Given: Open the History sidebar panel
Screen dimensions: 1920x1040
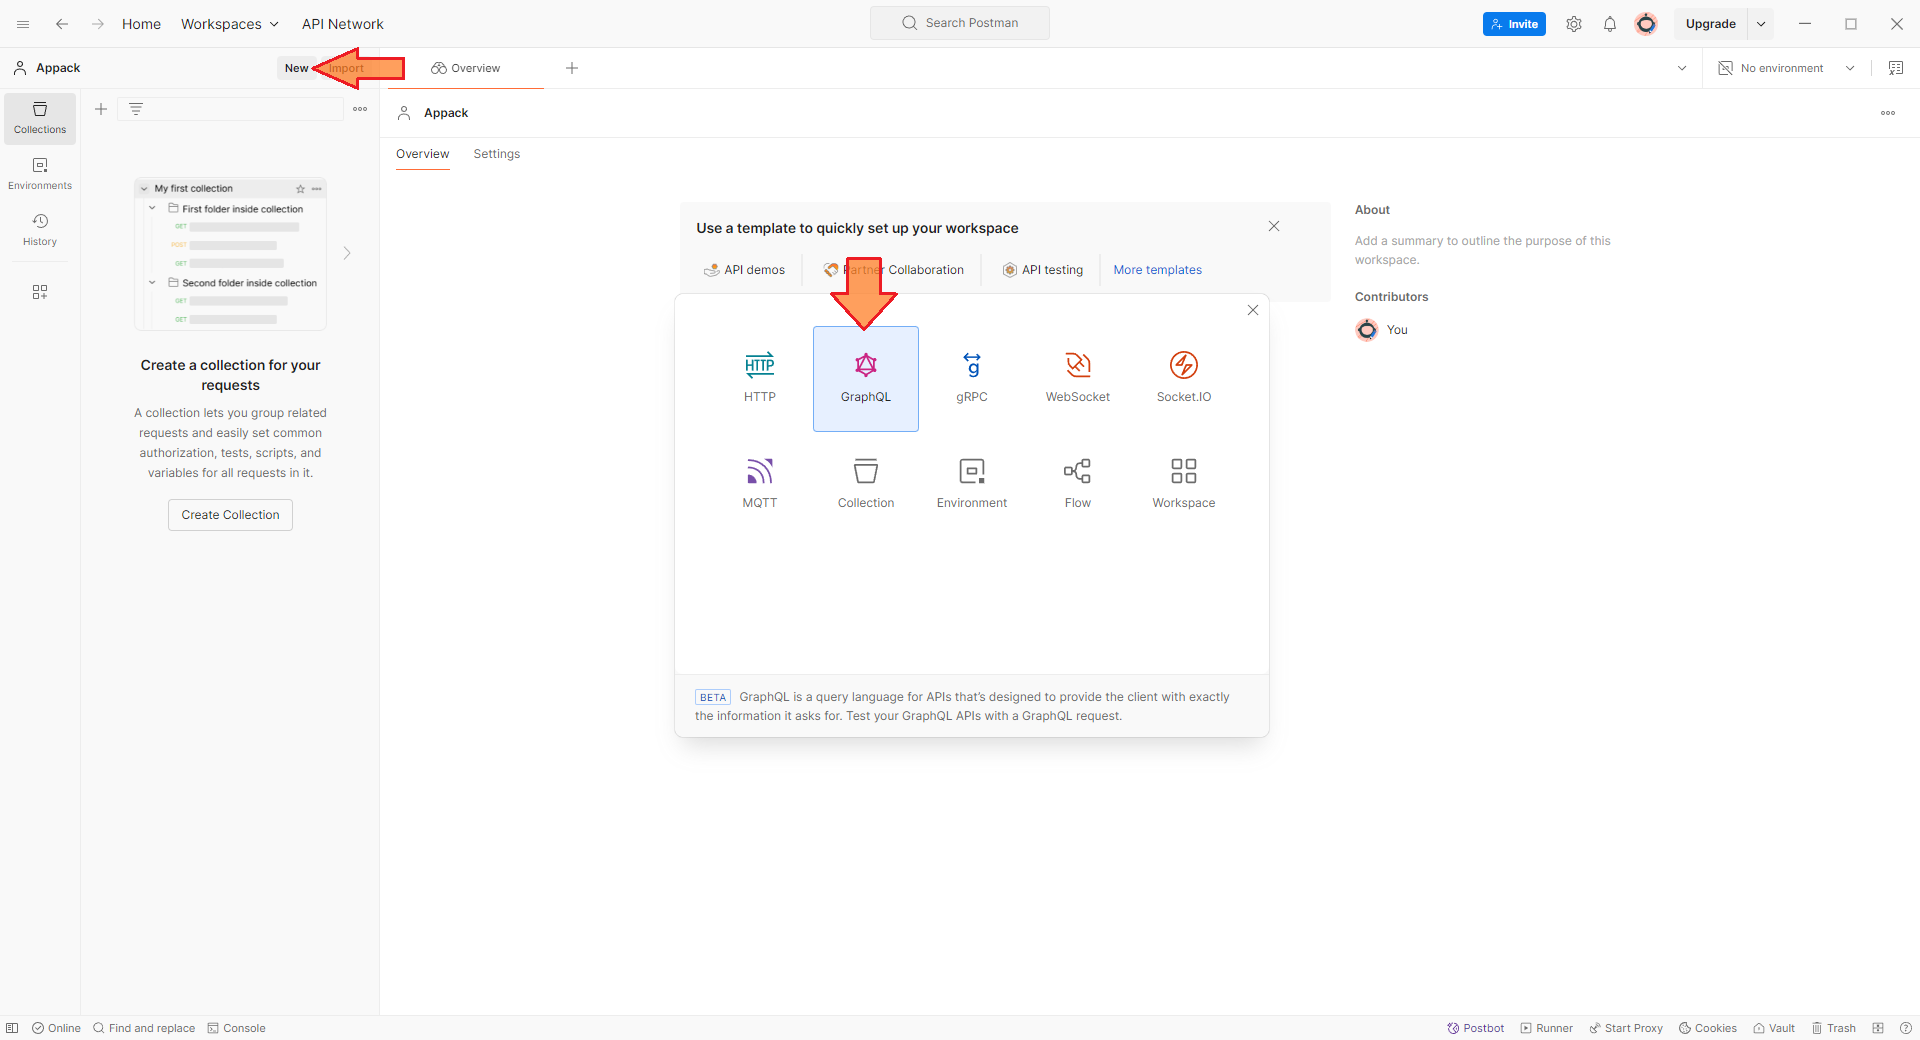Looking at the screenshot, I should 40,230.
